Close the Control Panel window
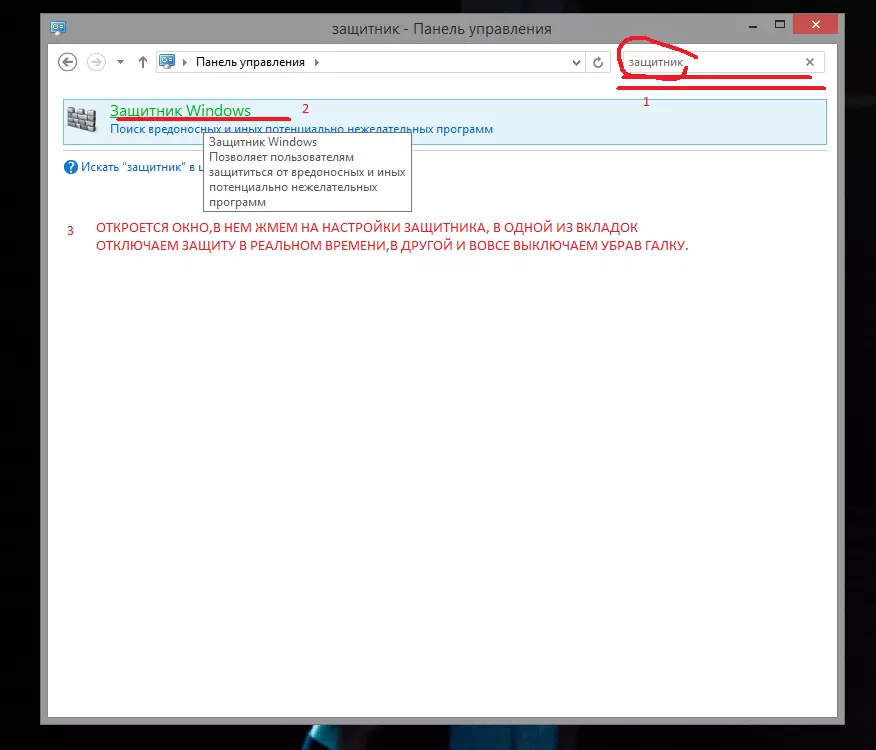The width and height of the screenshot is (876, 750). [x=816, y=25]
